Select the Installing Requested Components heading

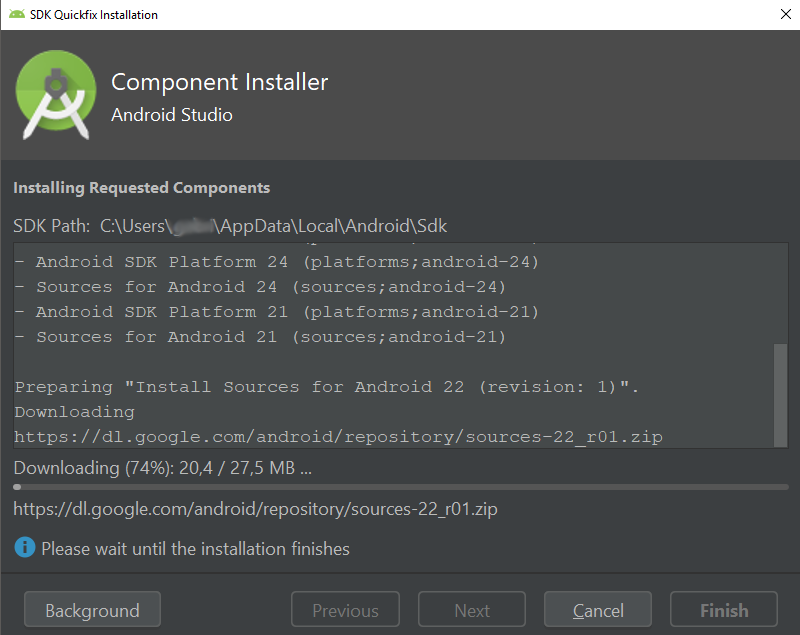[141, 187]
